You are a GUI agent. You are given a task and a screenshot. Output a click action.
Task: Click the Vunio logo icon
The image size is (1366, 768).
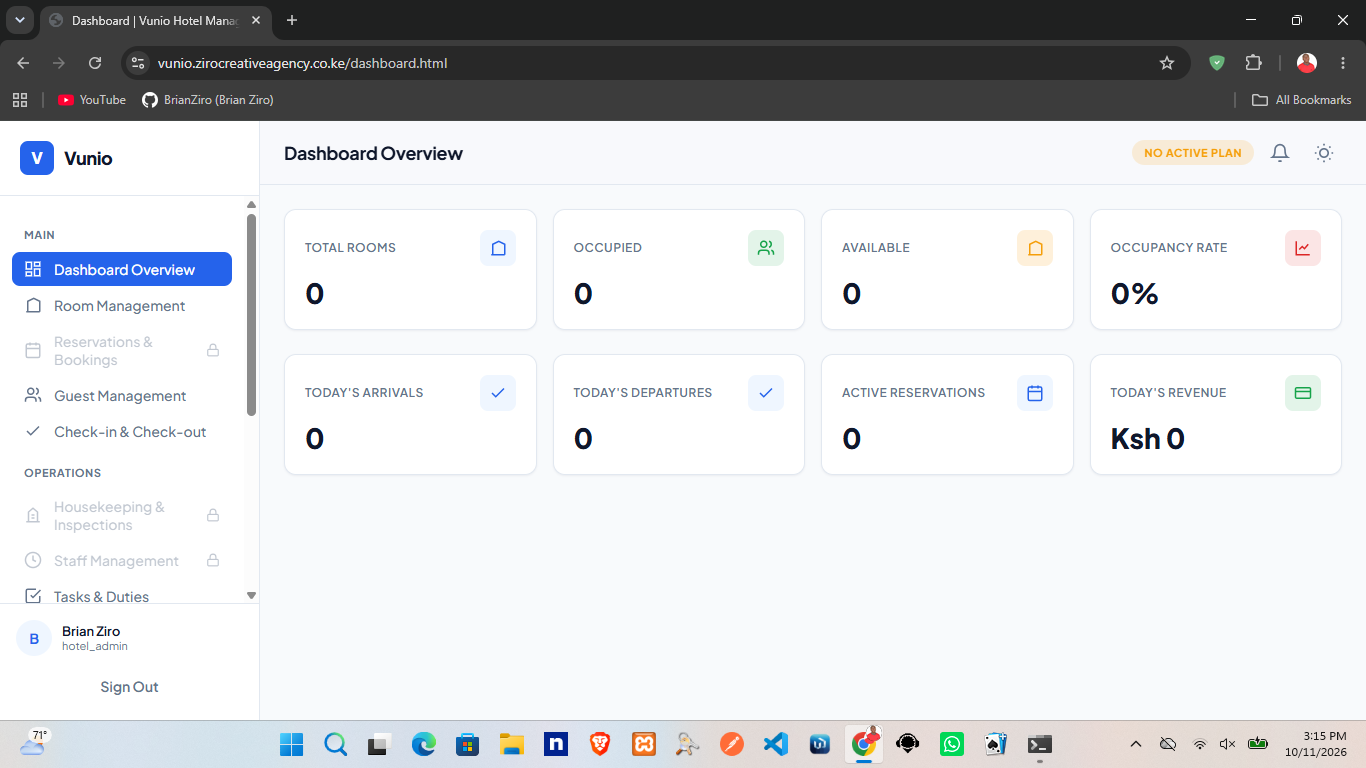(x=37, y=158)
